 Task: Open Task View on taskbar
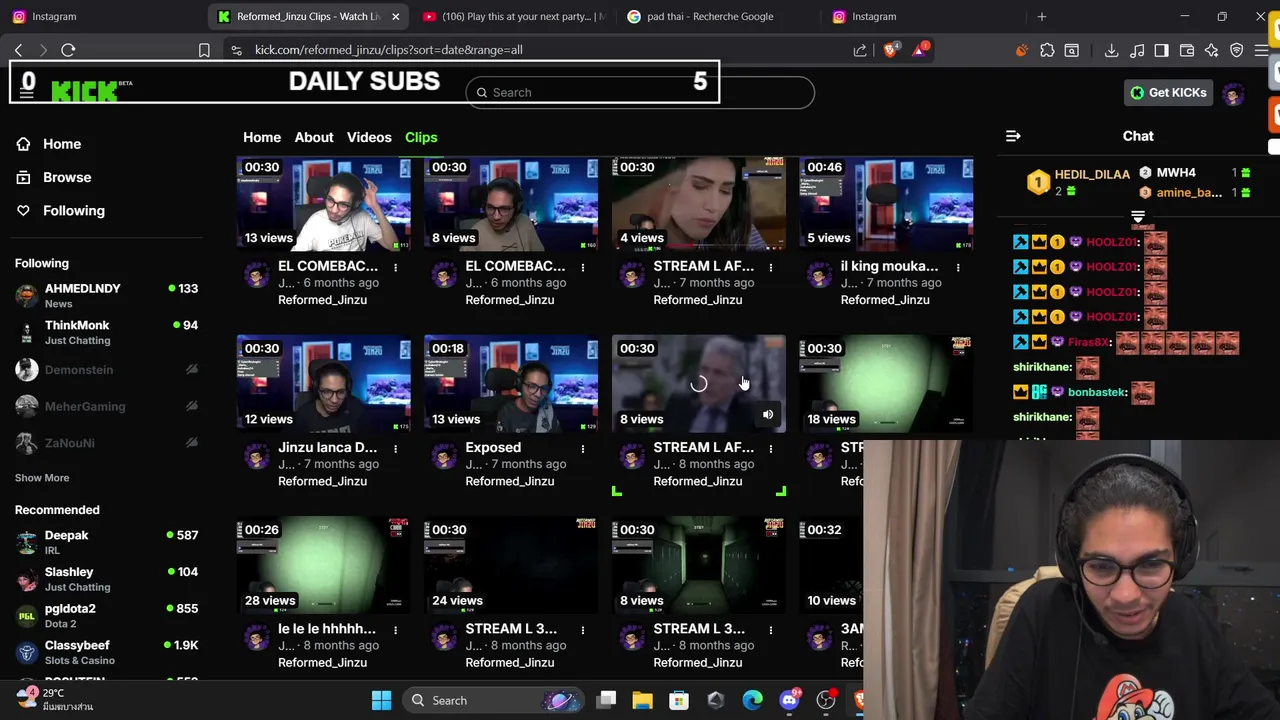point(606,700)
